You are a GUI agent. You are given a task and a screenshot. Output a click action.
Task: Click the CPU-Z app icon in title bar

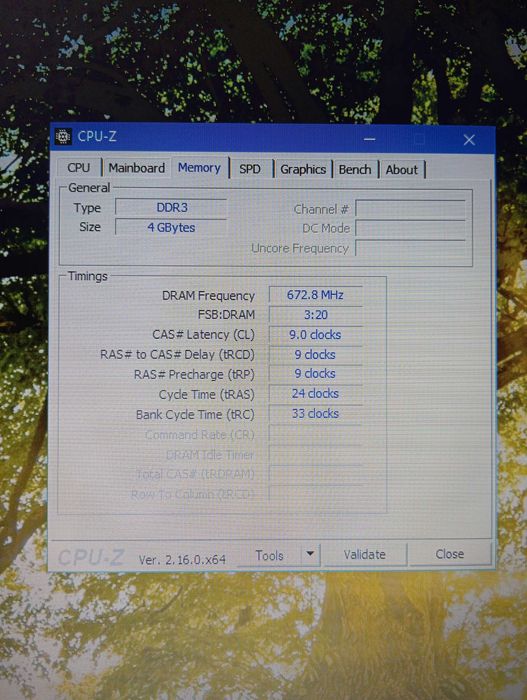pos(63,136)
